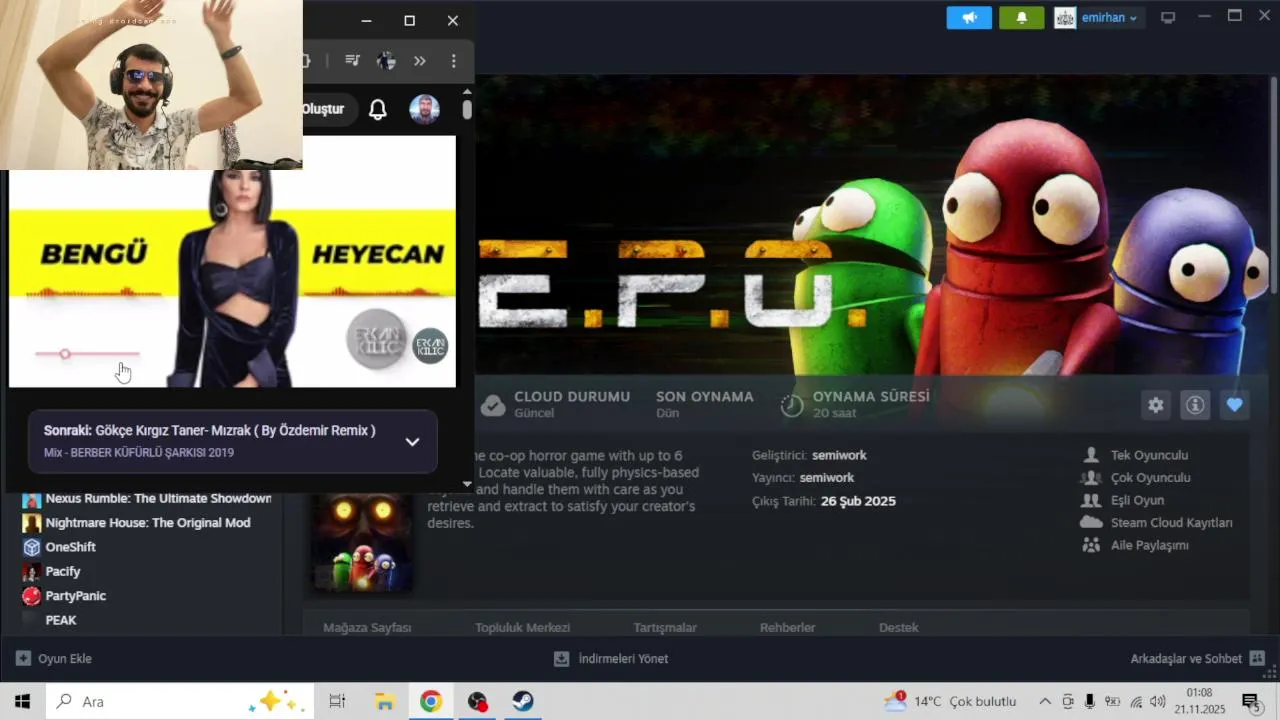Open Windows Task View icon
This screenshot has height=720, width=1280.
click(x=337, y=701)
